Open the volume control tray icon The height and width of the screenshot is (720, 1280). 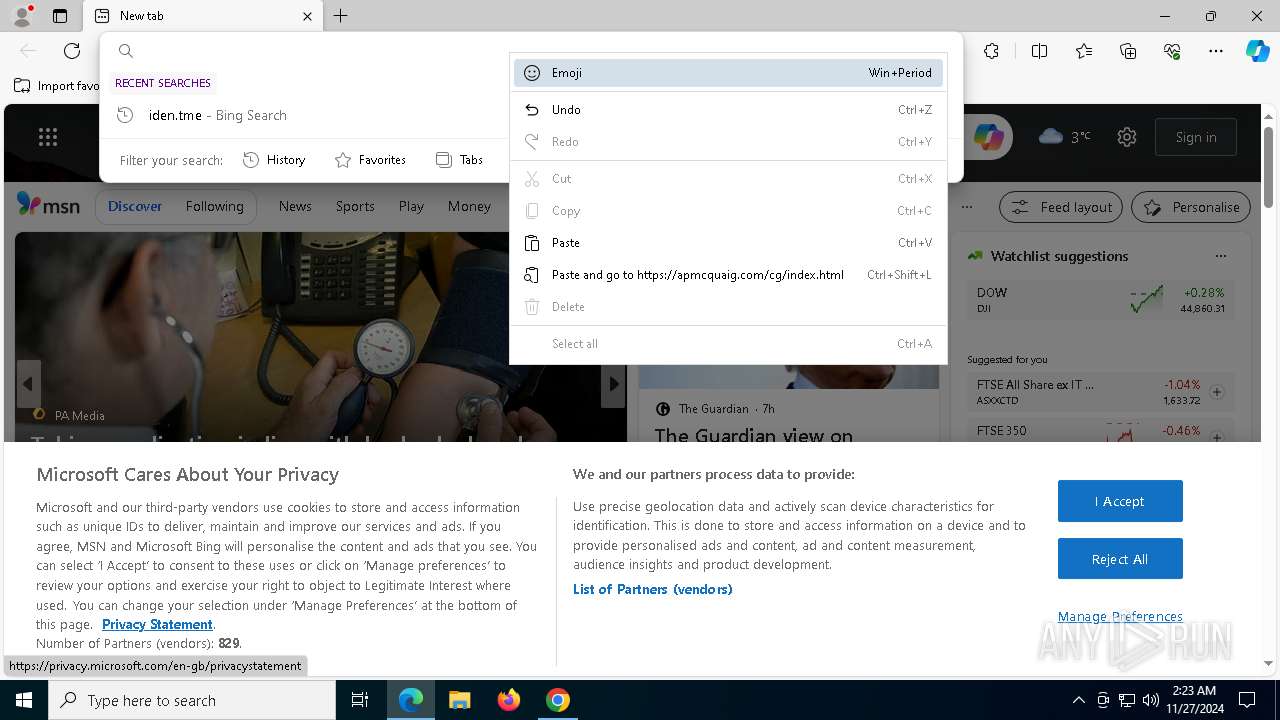1150,700
